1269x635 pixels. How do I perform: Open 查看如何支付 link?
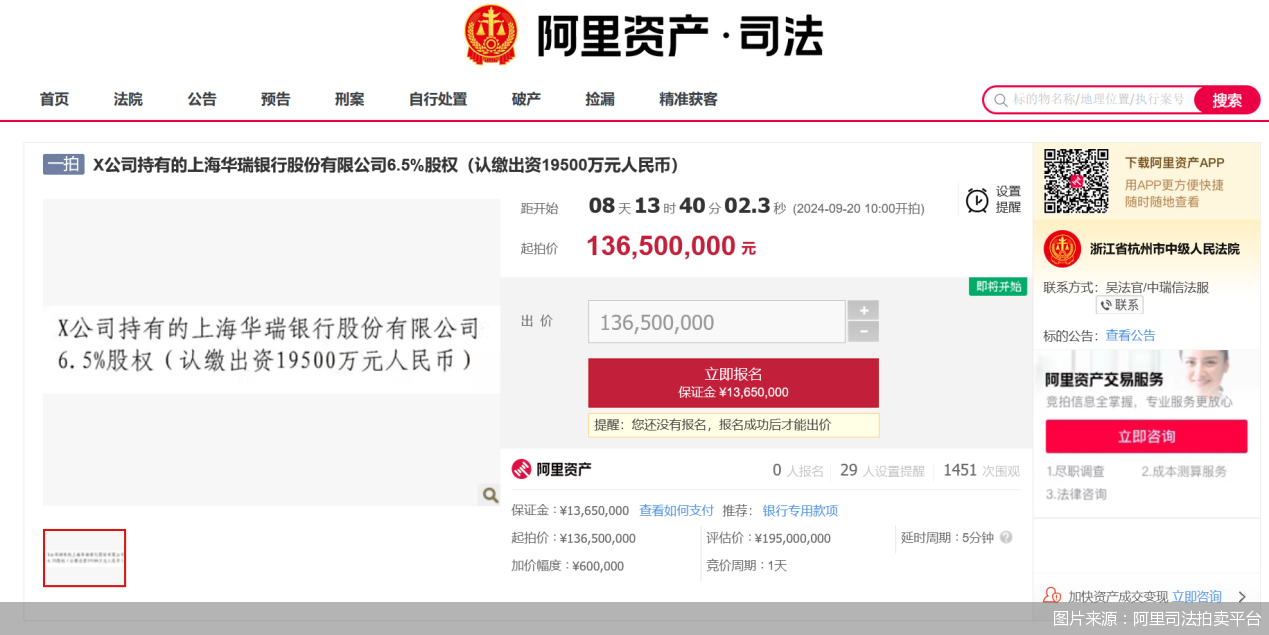677,511
